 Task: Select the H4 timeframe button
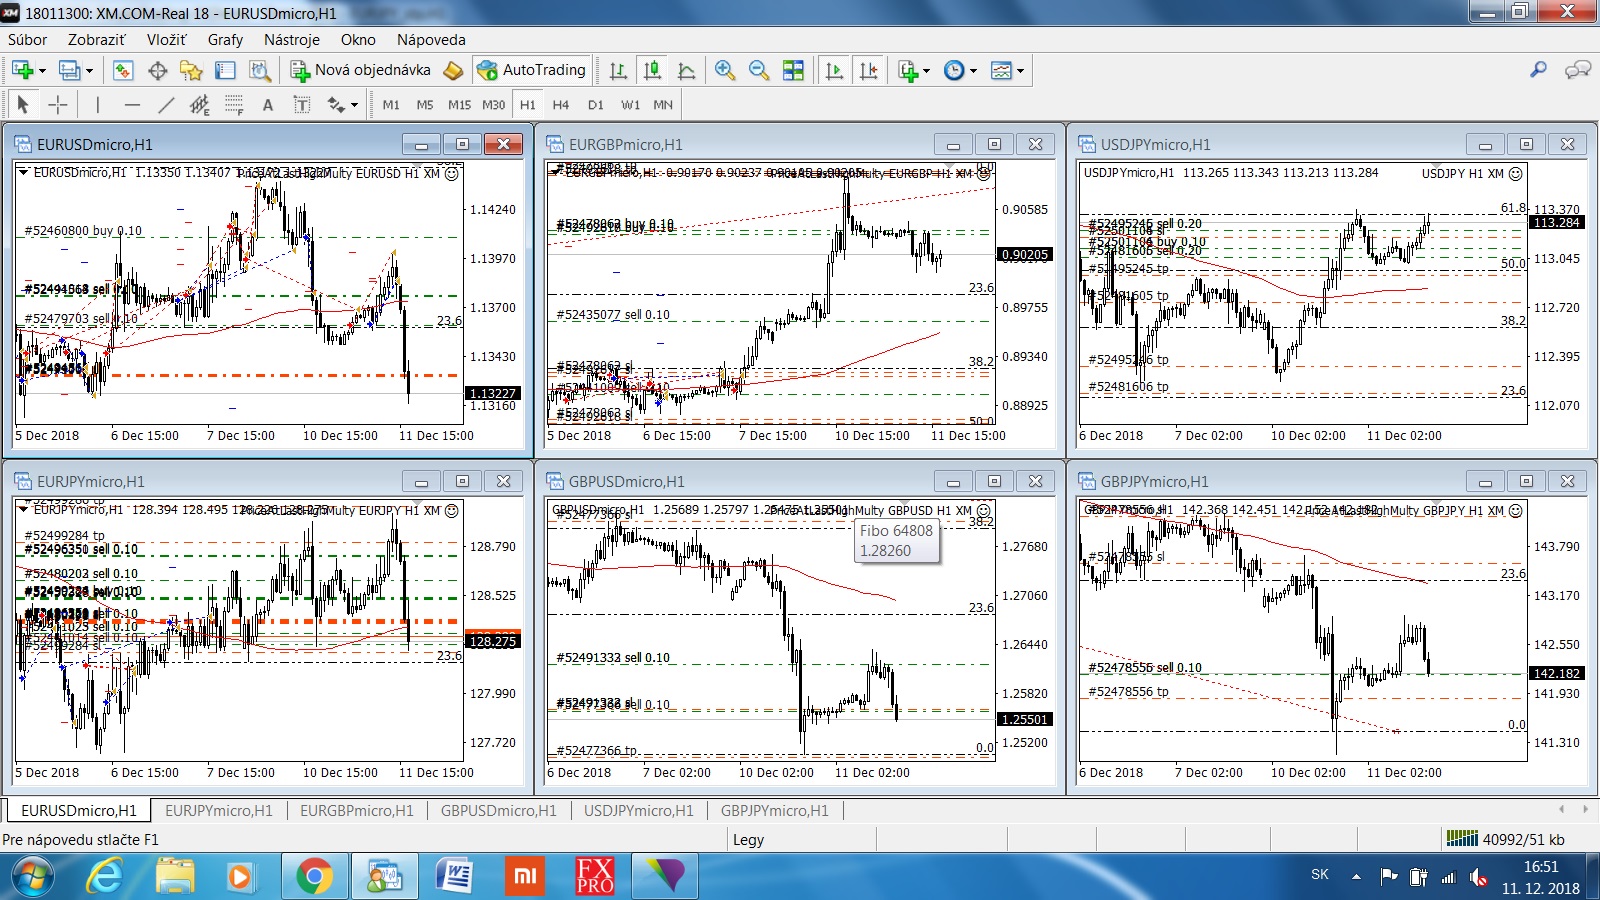[x=560, y=105]
